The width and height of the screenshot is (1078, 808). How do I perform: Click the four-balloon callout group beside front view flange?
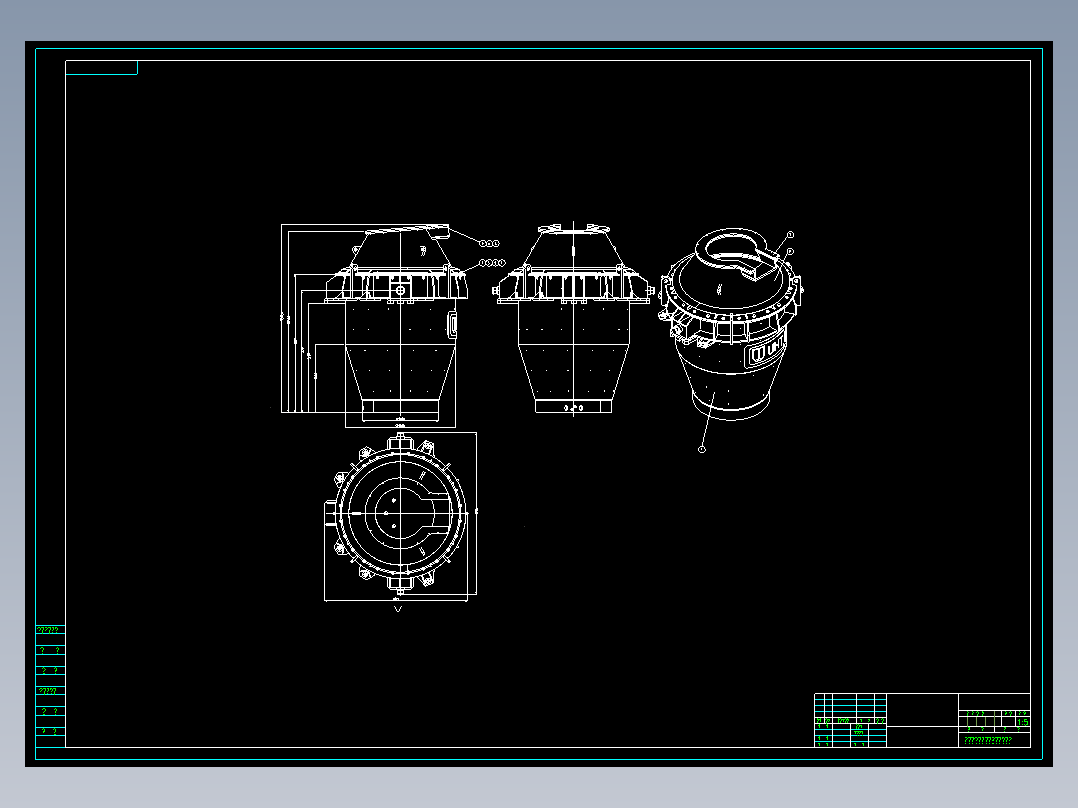tap(492, 263)
